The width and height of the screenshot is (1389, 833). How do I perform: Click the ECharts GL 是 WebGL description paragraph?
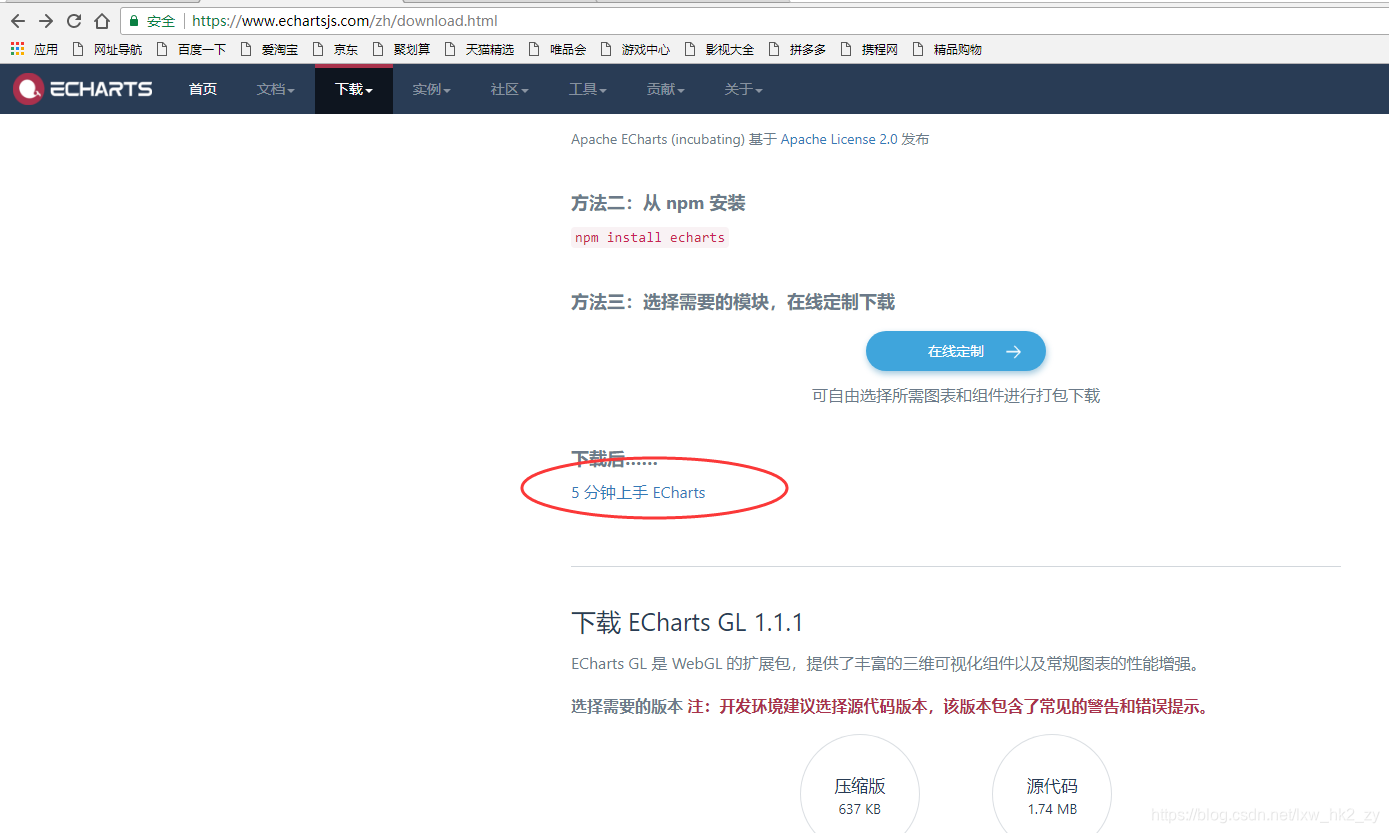885,663
